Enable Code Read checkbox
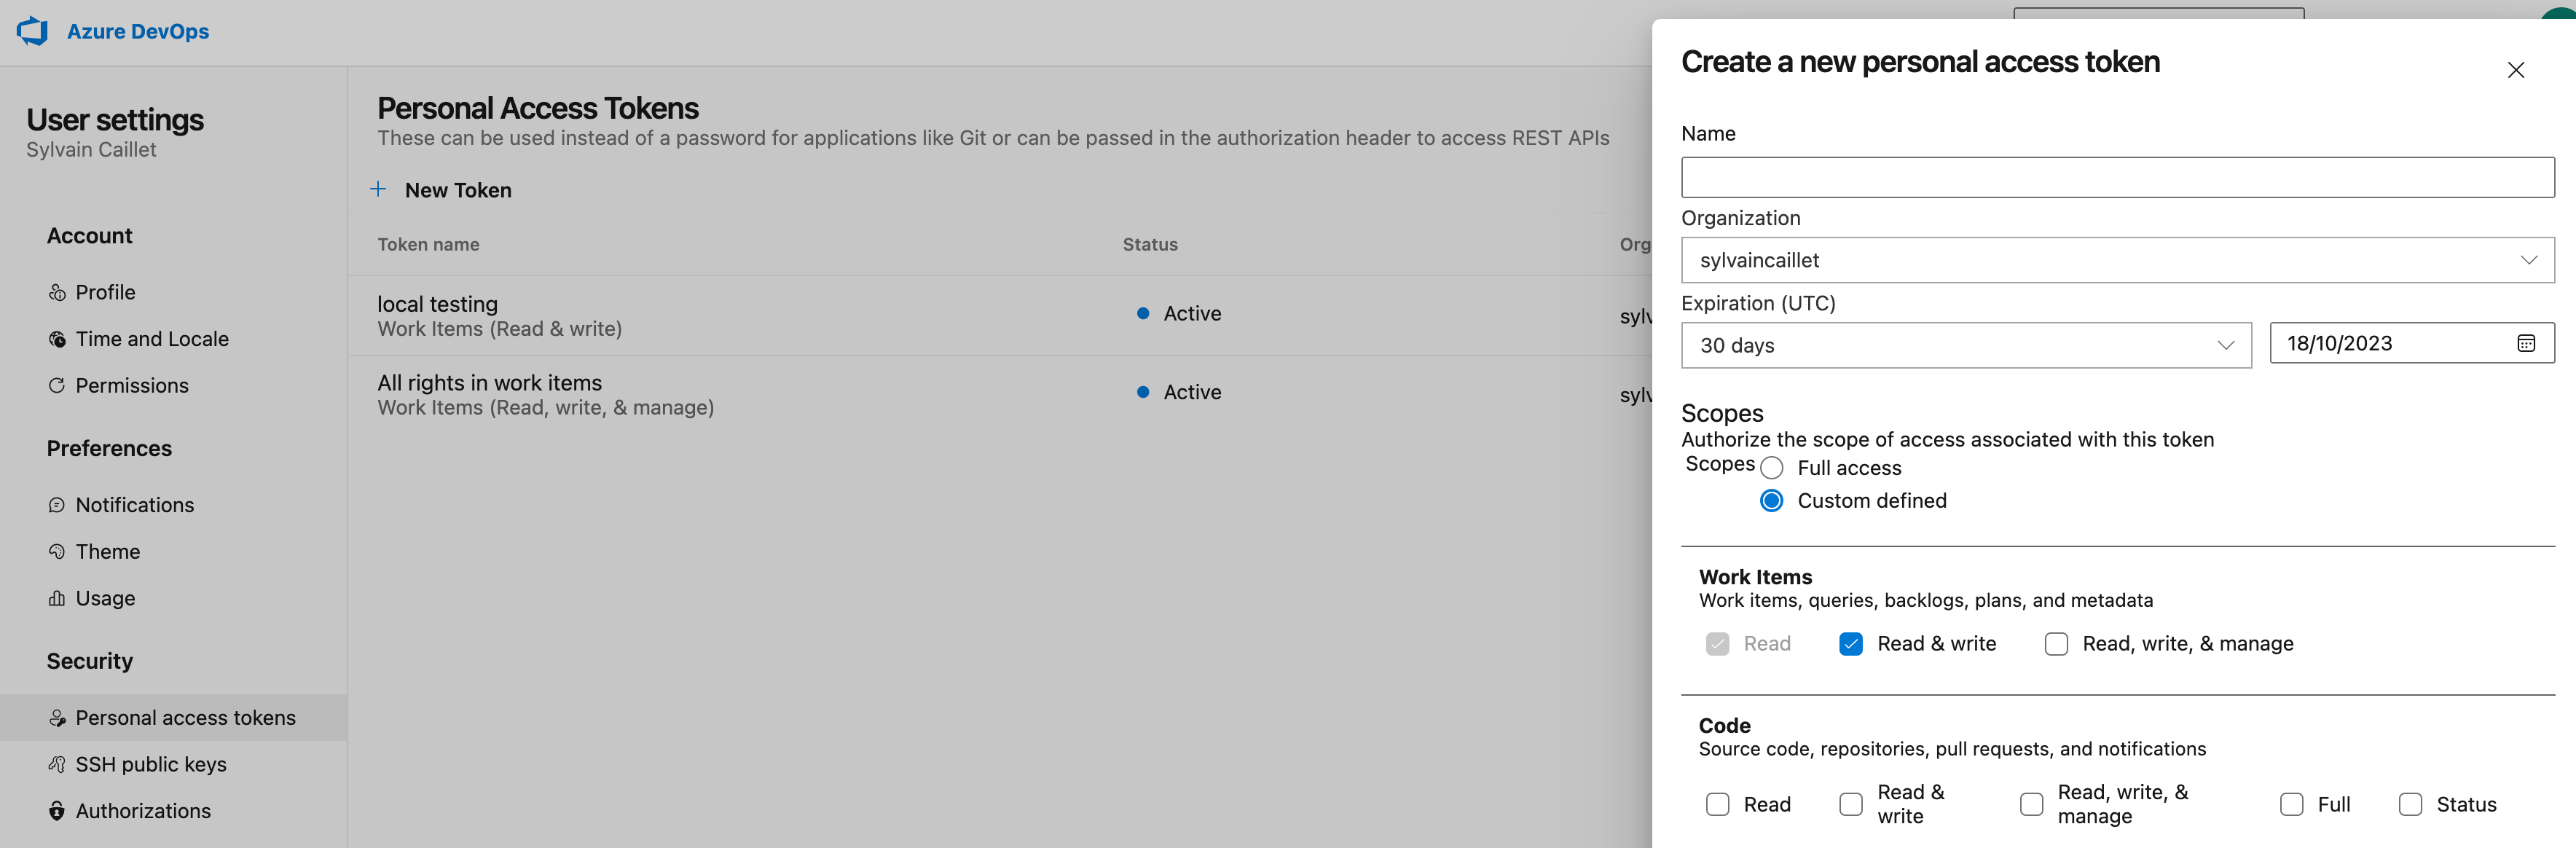The width and height of the screenshot is (2576, 848). point(1717,805)
